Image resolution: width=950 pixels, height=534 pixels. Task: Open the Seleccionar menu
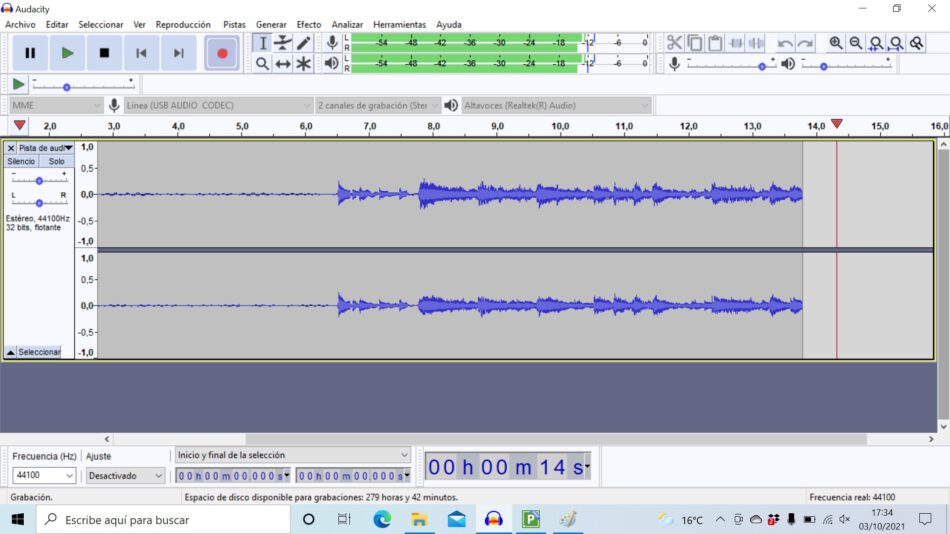(x=101, y=24)
